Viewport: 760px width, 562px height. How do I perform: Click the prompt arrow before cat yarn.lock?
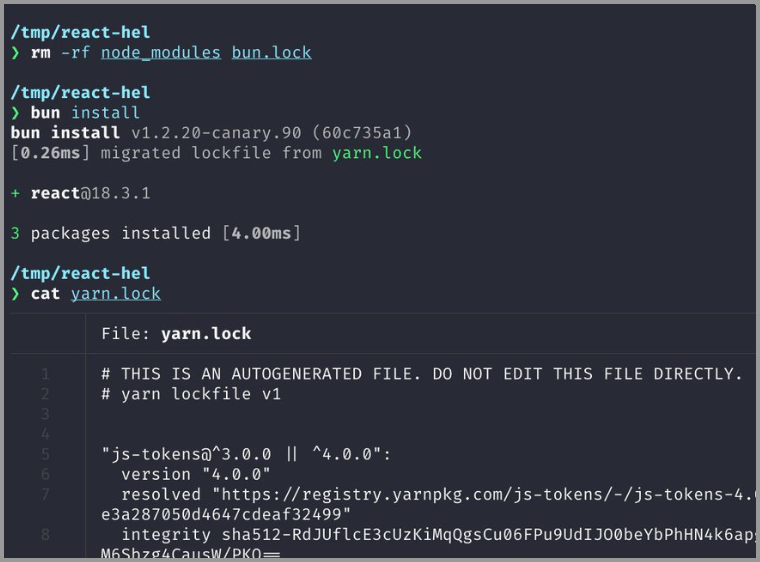tap(15, 294)
